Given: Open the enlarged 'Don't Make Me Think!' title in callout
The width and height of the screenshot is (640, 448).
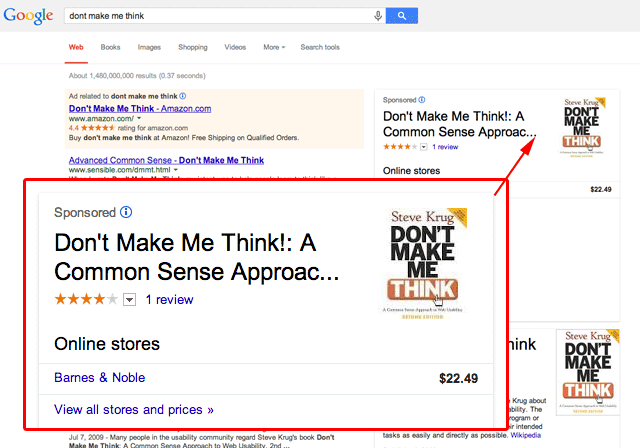Looking at the screenshot, I should click(x=196, y=257).
